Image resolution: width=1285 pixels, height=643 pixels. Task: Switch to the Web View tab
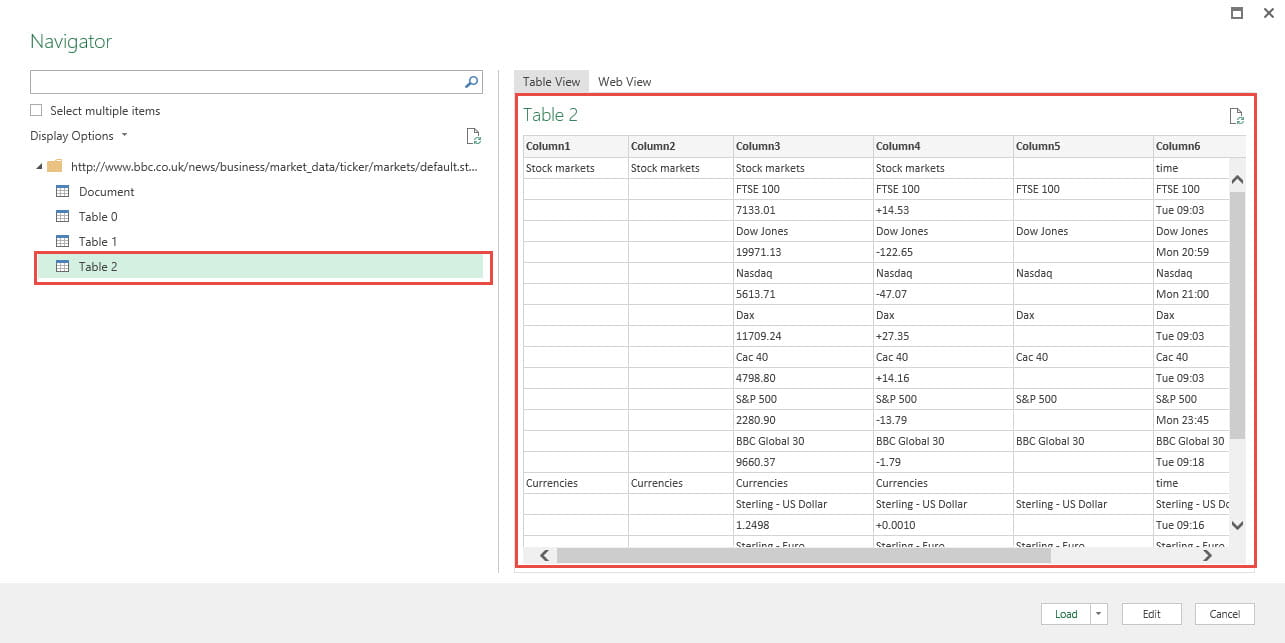[x=624, y=82]
